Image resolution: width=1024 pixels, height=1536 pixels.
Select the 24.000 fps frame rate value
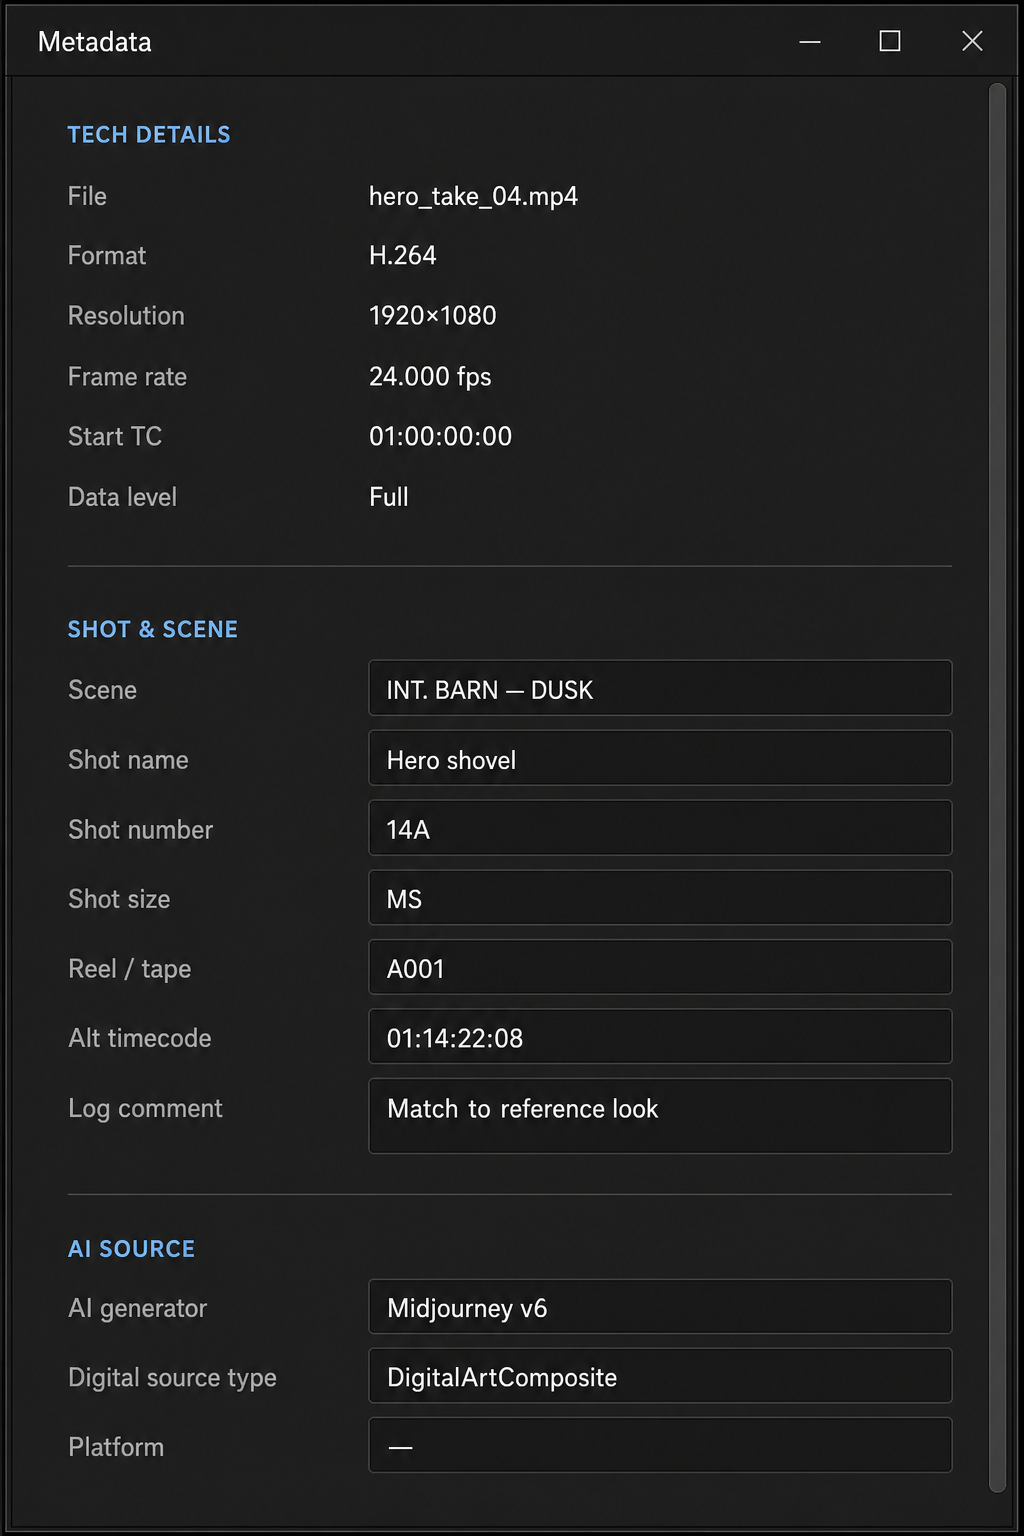tap(430, 376)
